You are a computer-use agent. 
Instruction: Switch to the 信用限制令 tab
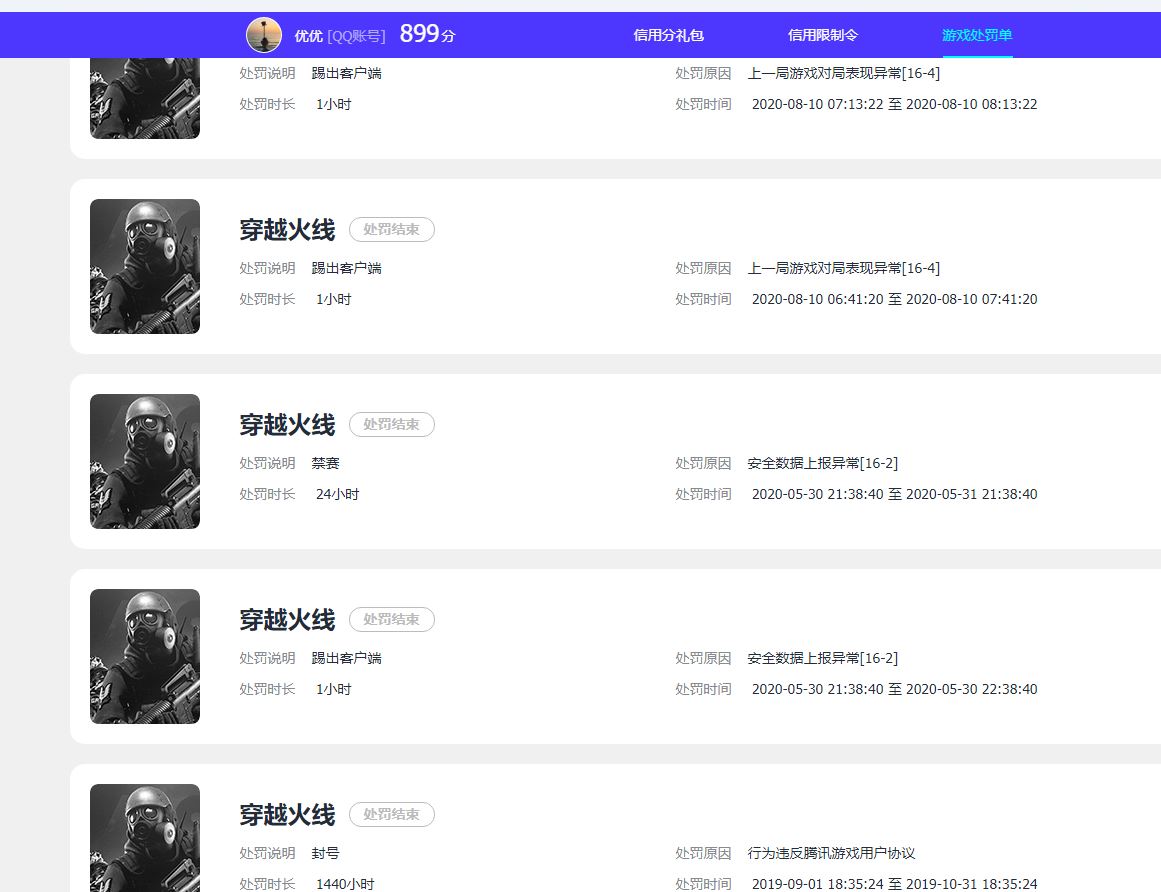click(x=823, y=35)
